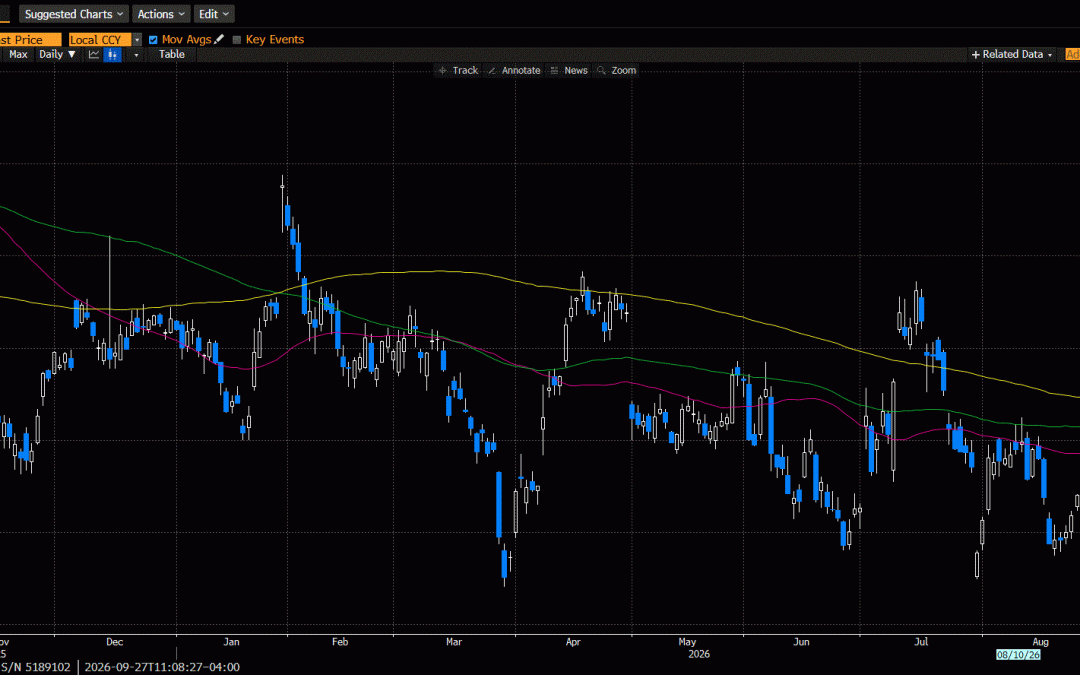Click the S/N 5189102 status text
Viewport: 1080px width, 675px height.
(x=35, y=667)
